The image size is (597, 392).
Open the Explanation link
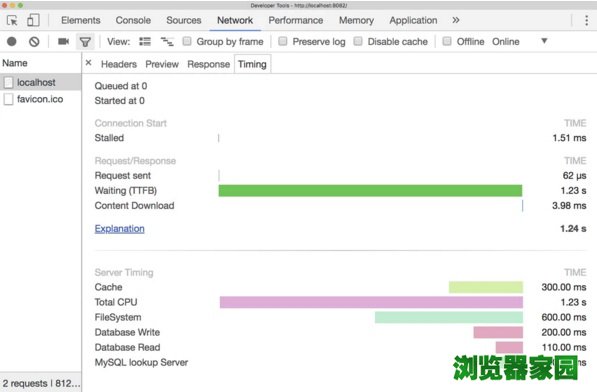tap(120, 229)
